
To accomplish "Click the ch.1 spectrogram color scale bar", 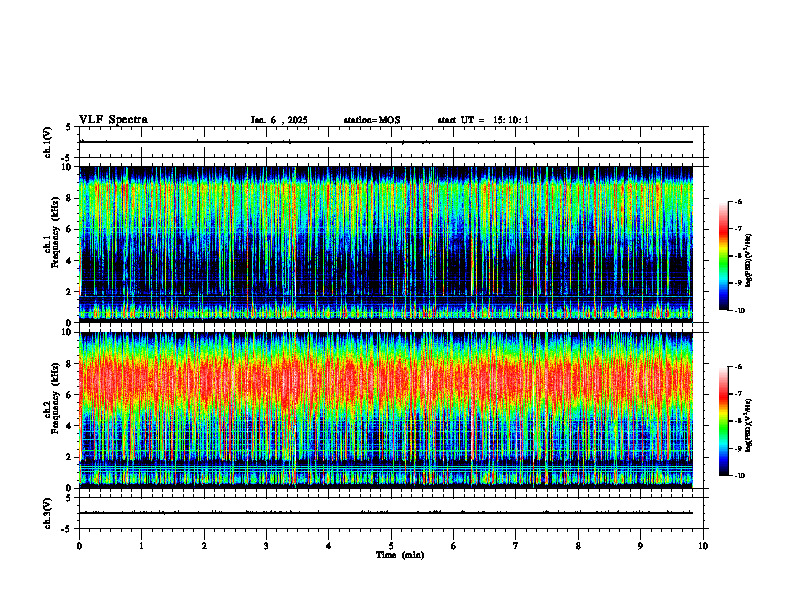I will coord(723,256).
